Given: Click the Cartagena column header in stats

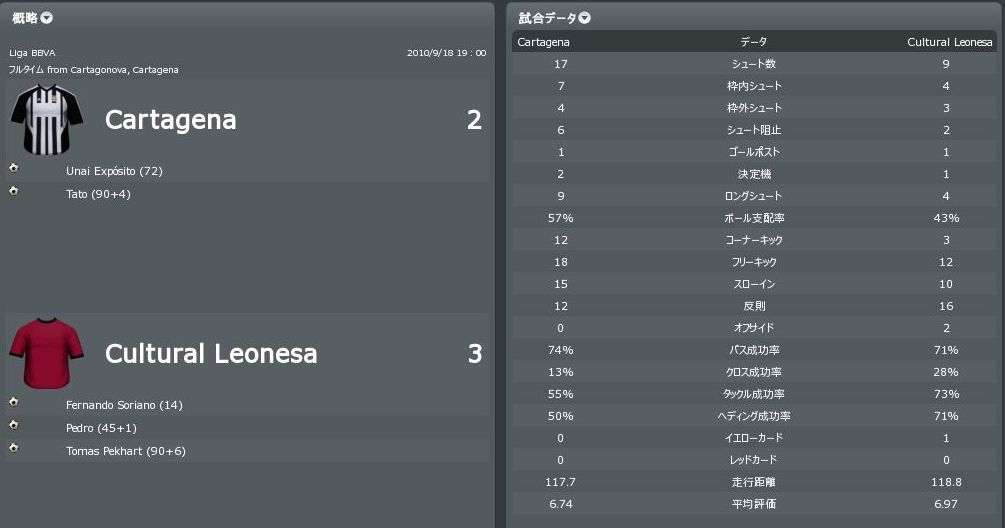Looking at the screenshot, I should [x=544, y=42].
